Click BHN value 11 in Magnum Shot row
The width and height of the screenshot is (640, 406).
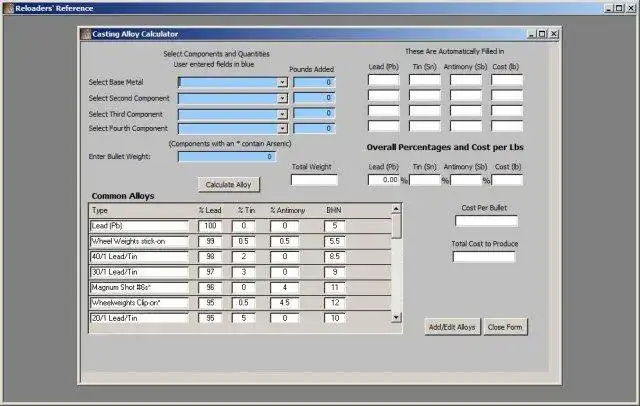pos(334,288)
